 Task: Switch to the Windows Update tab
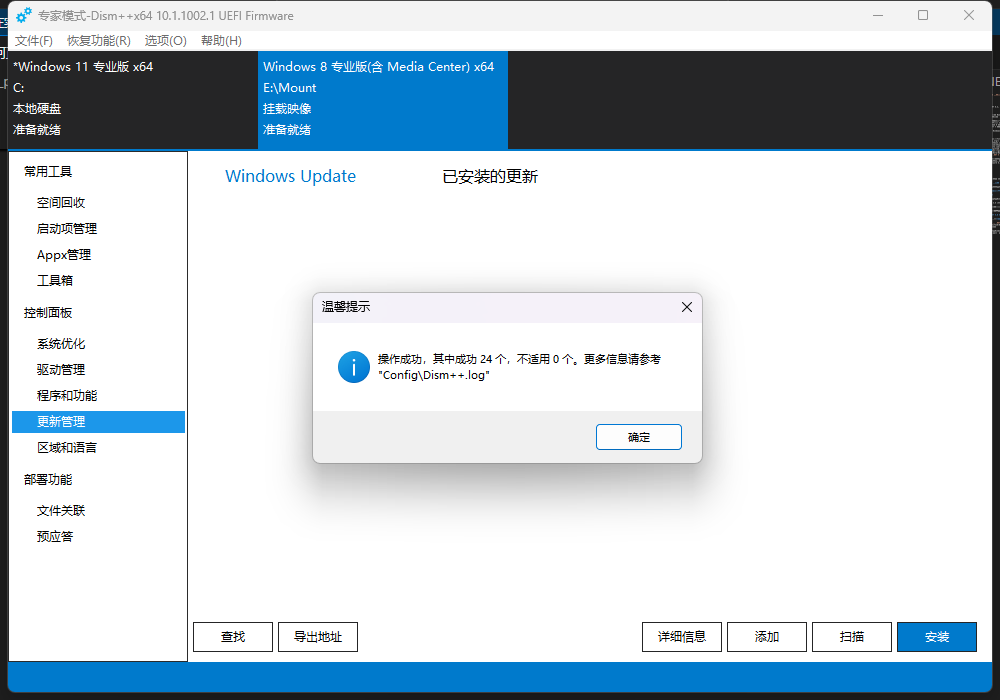290,176
